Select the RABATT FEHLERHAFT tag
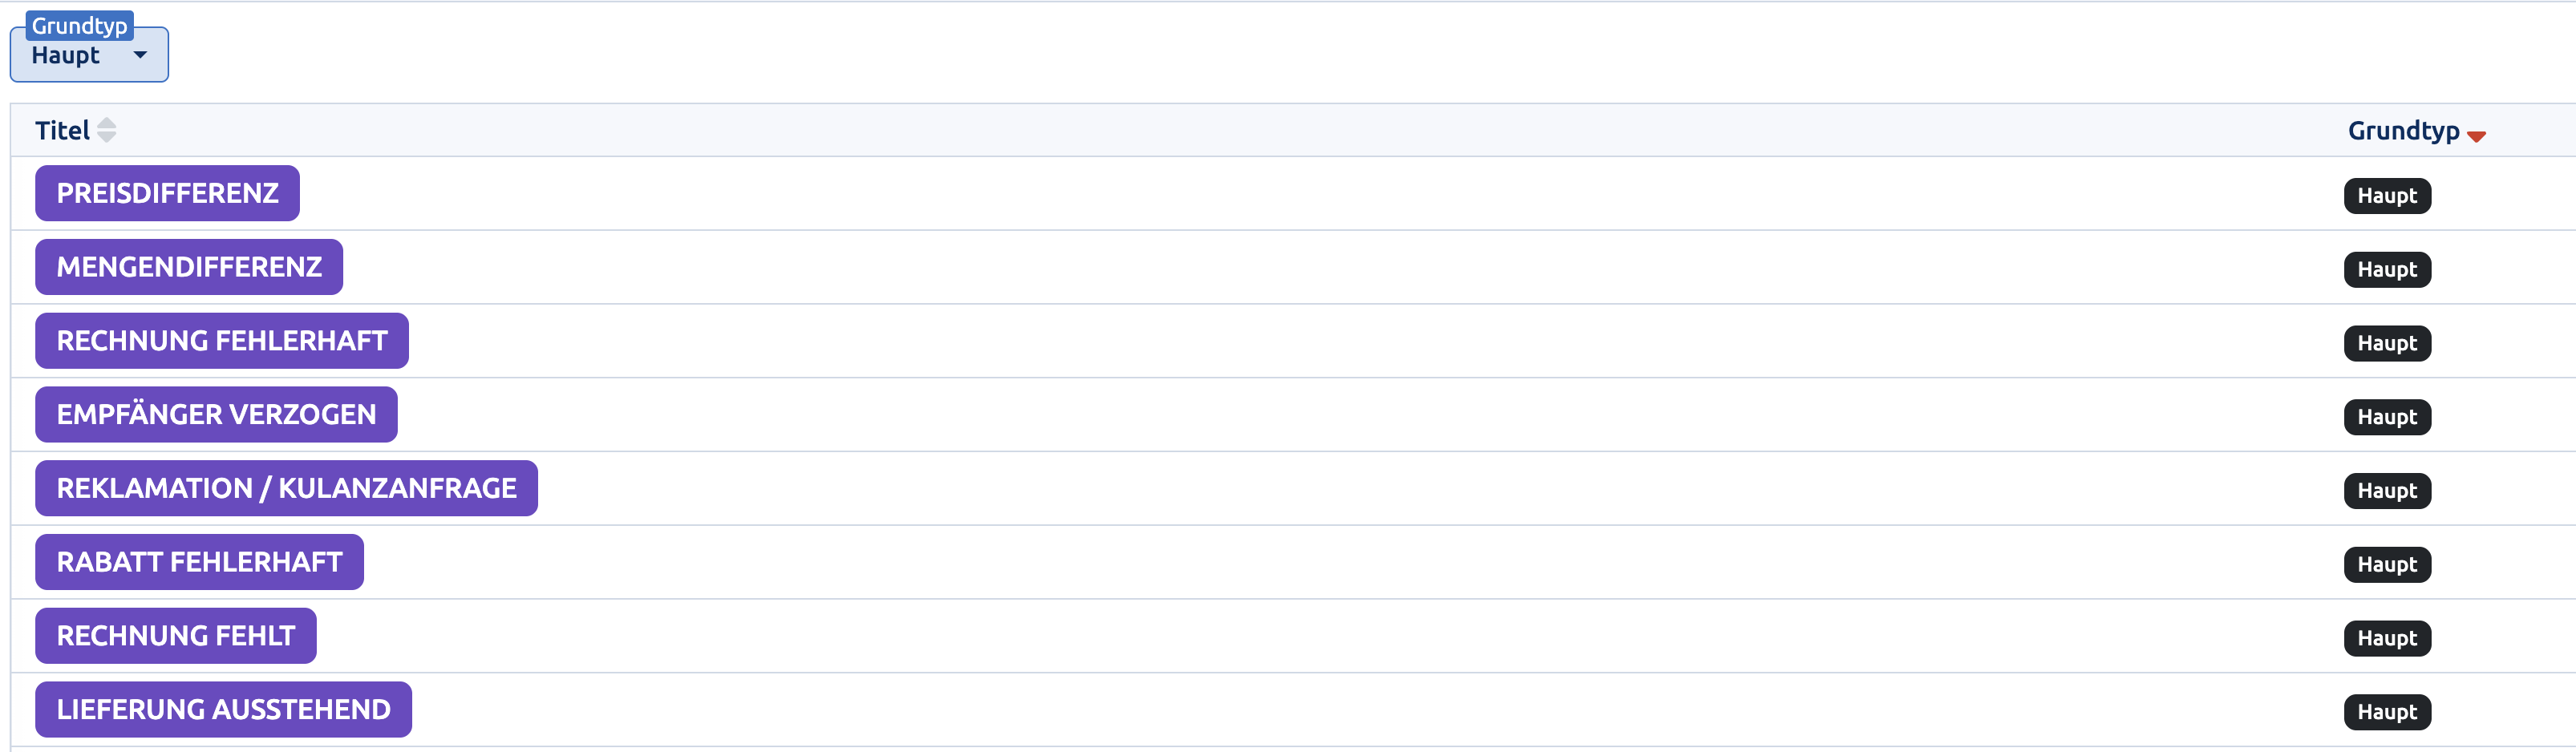The image size is (2576, 752). click(x=199, y=562)
